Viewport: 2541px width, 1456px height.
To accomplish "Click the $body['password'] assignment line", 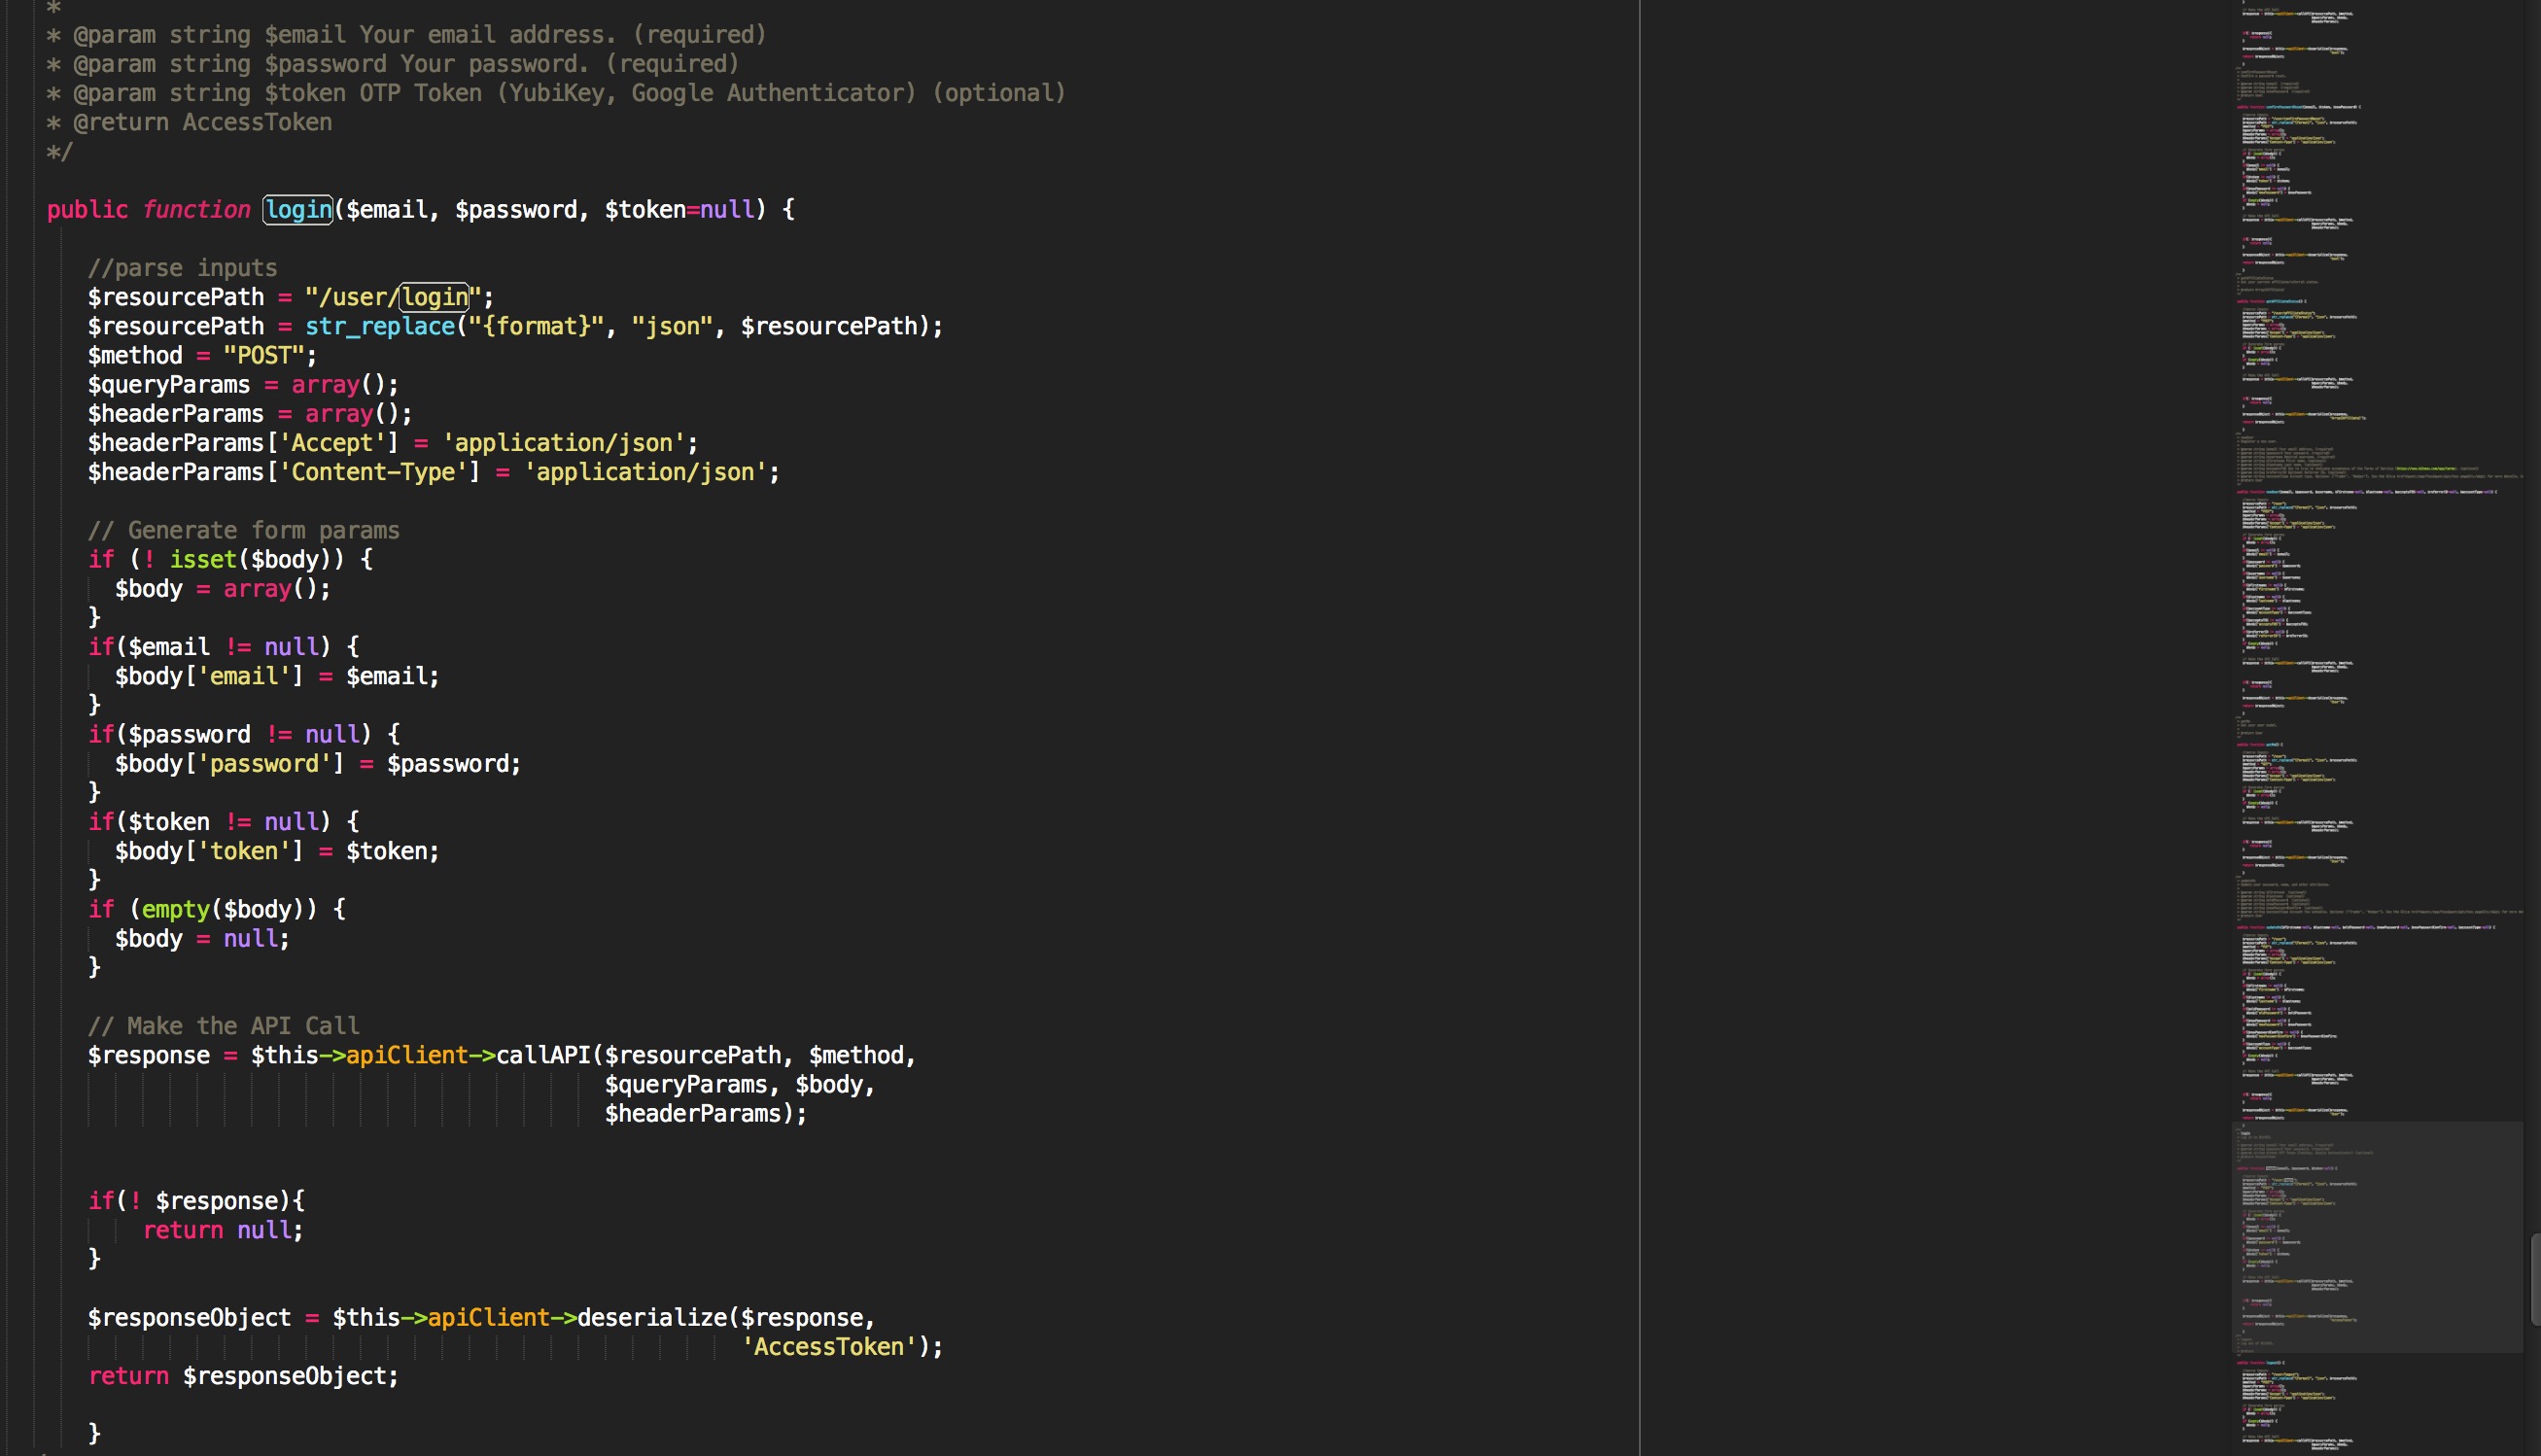I will [317, 764].
